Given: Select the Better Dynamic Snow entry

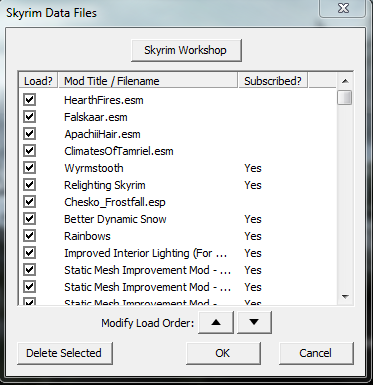Looking at the screenshot, I should 115,219.
